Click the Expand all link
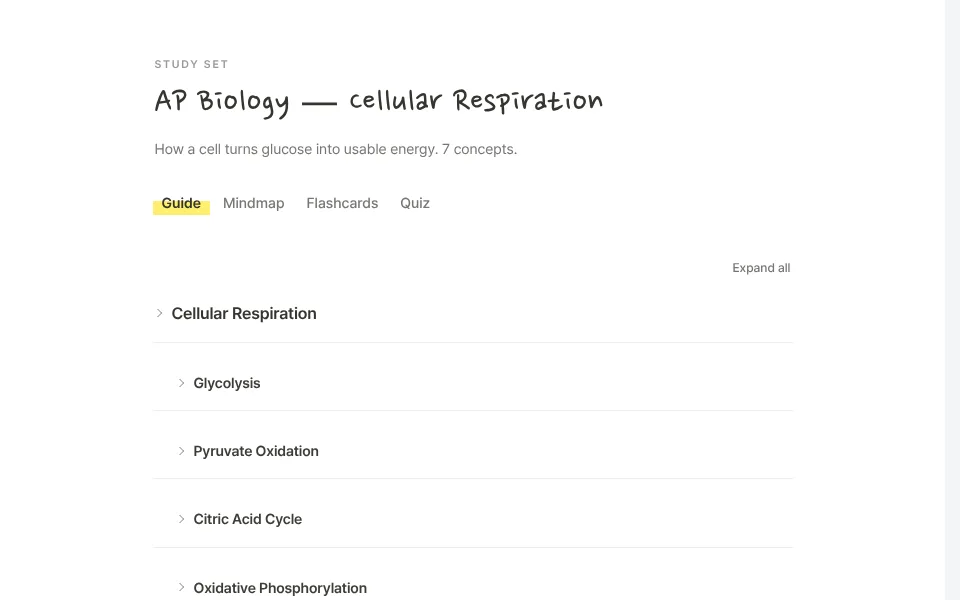This screenshot has width=960, height=600. (761, 268)
